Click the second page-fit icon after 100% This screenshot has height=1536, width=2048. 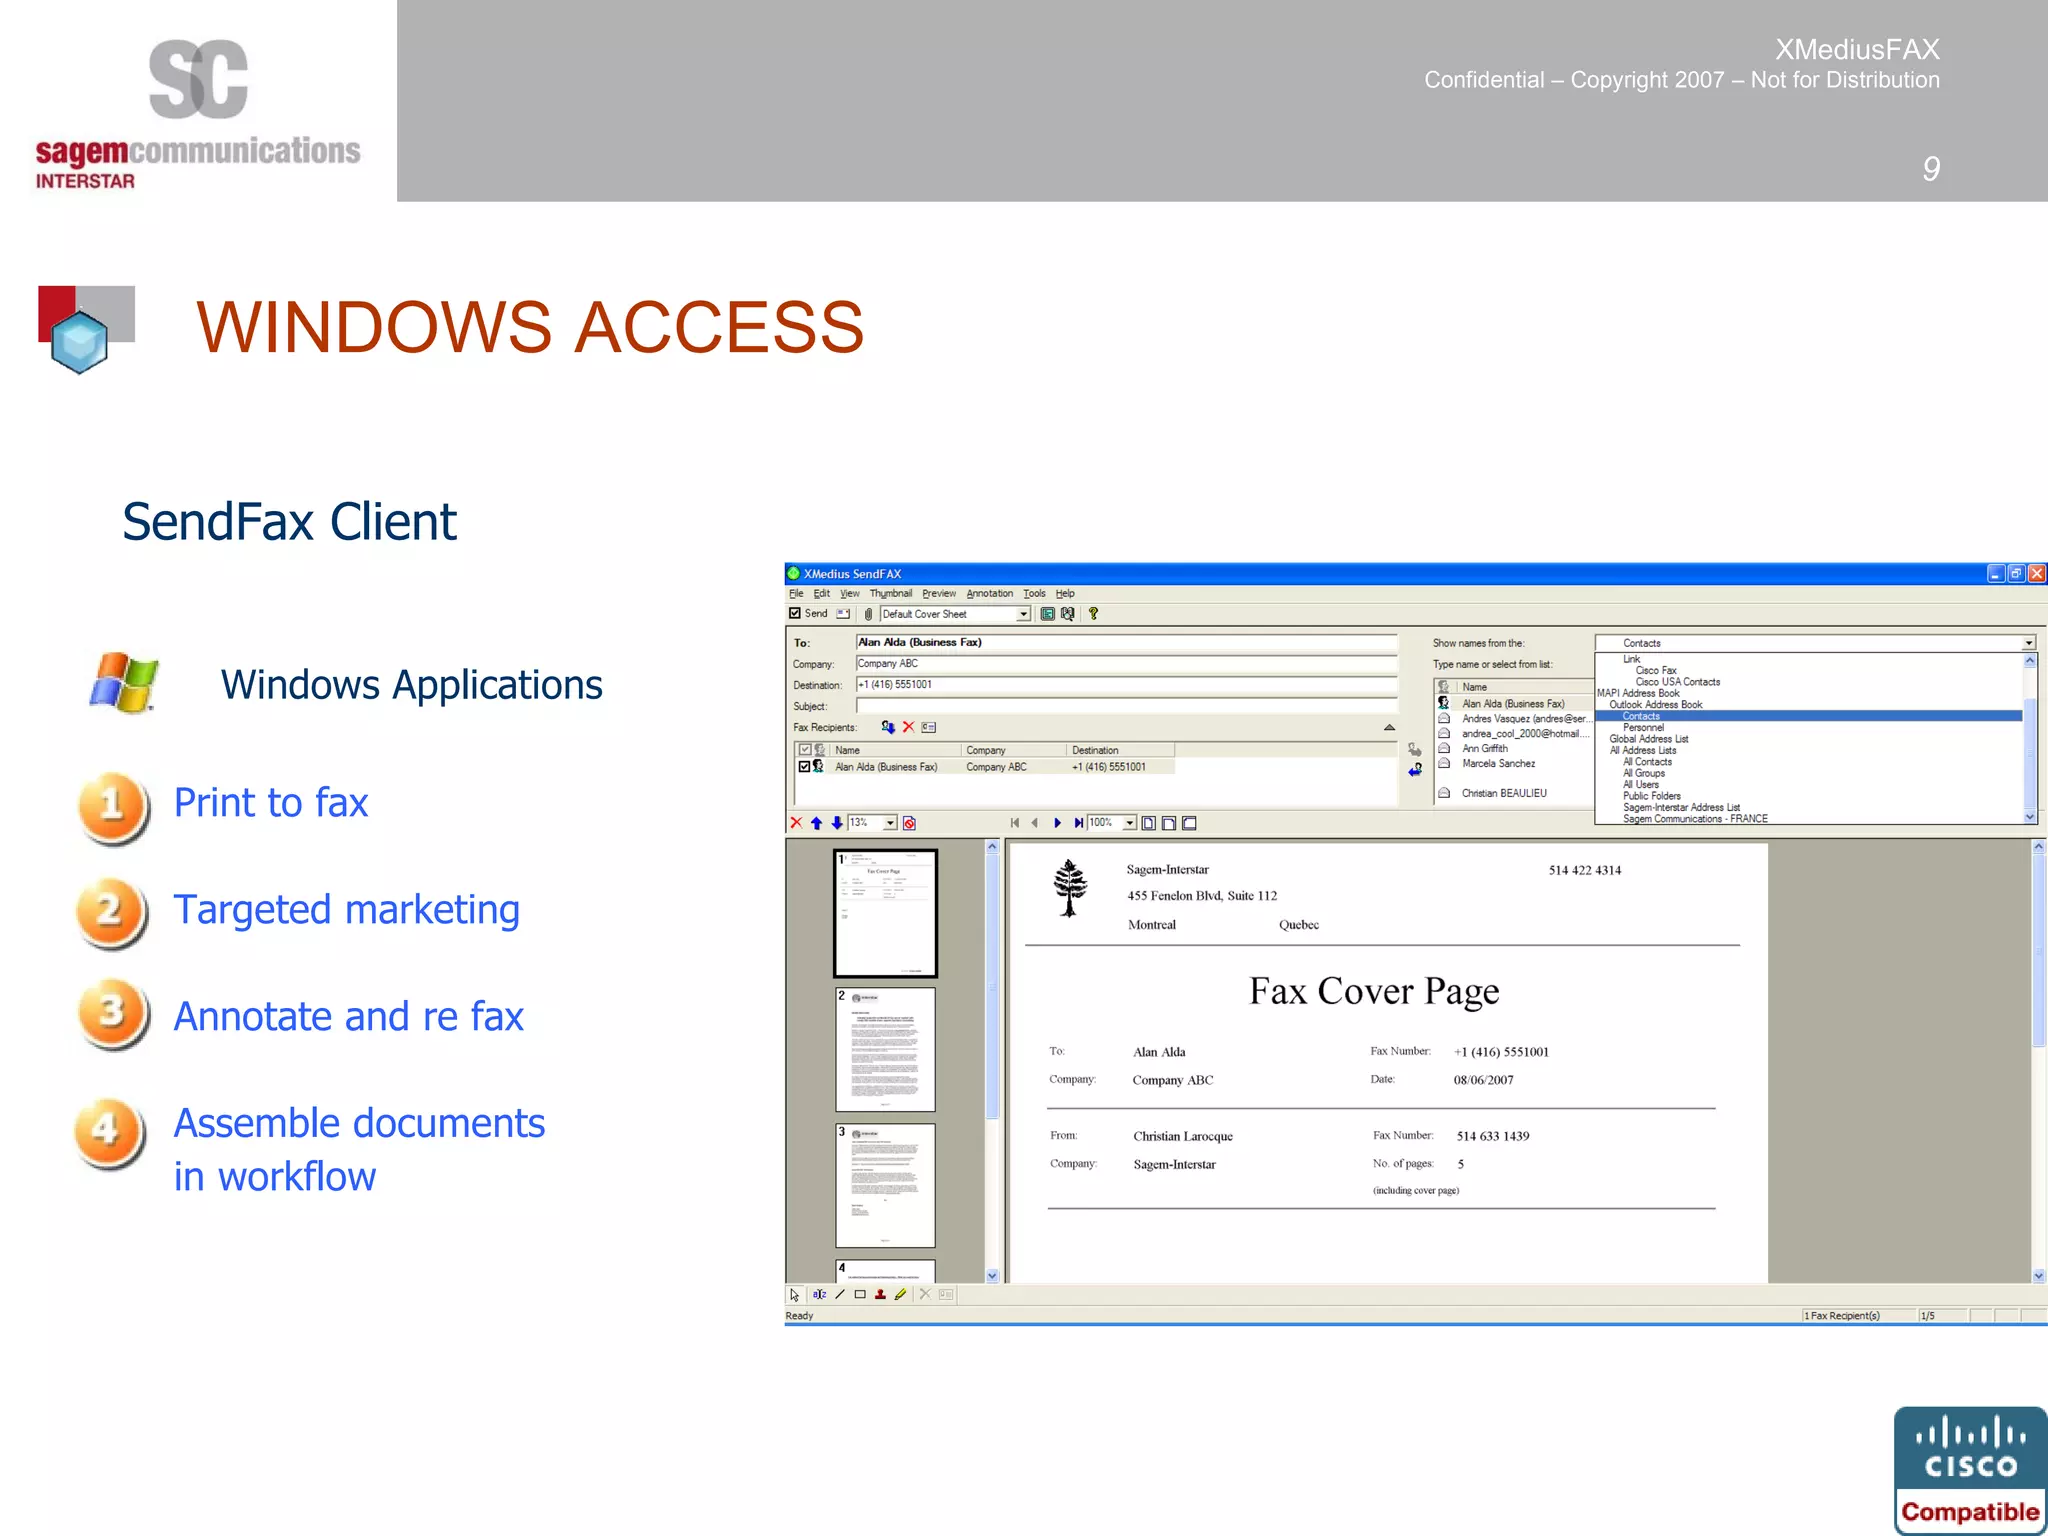tap(1168, 823)
